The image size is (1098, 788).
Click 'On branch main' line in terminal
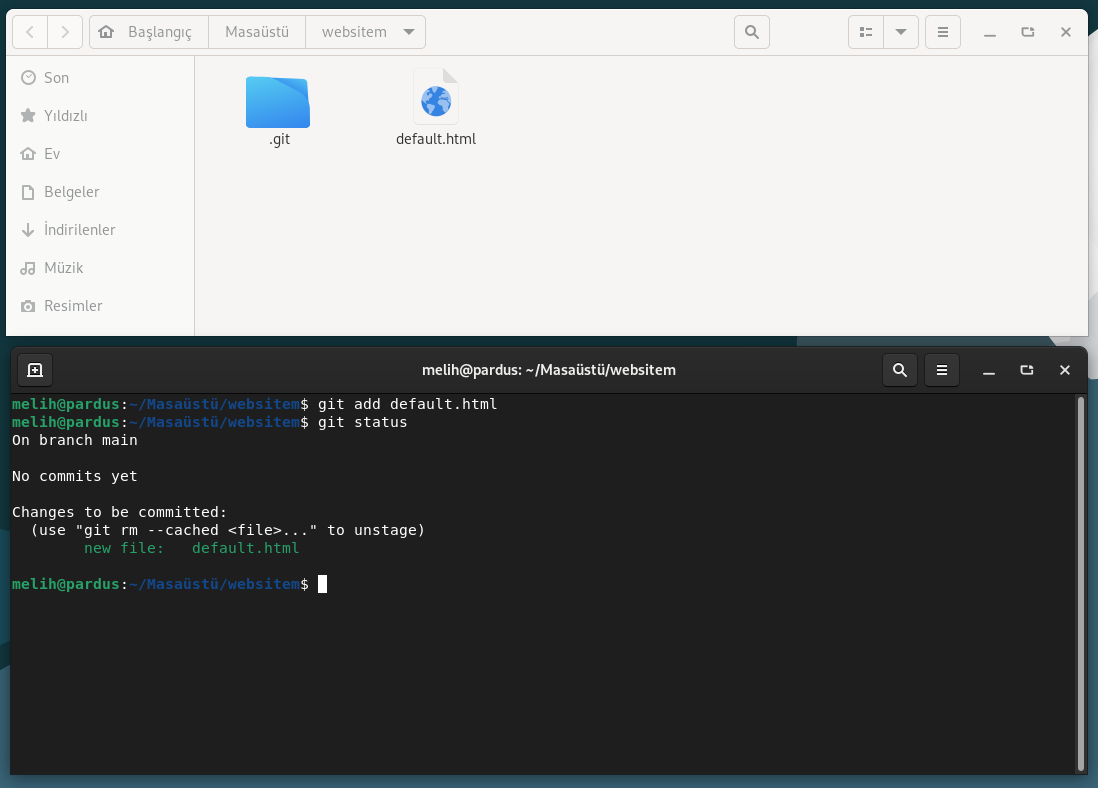point(75,441)
